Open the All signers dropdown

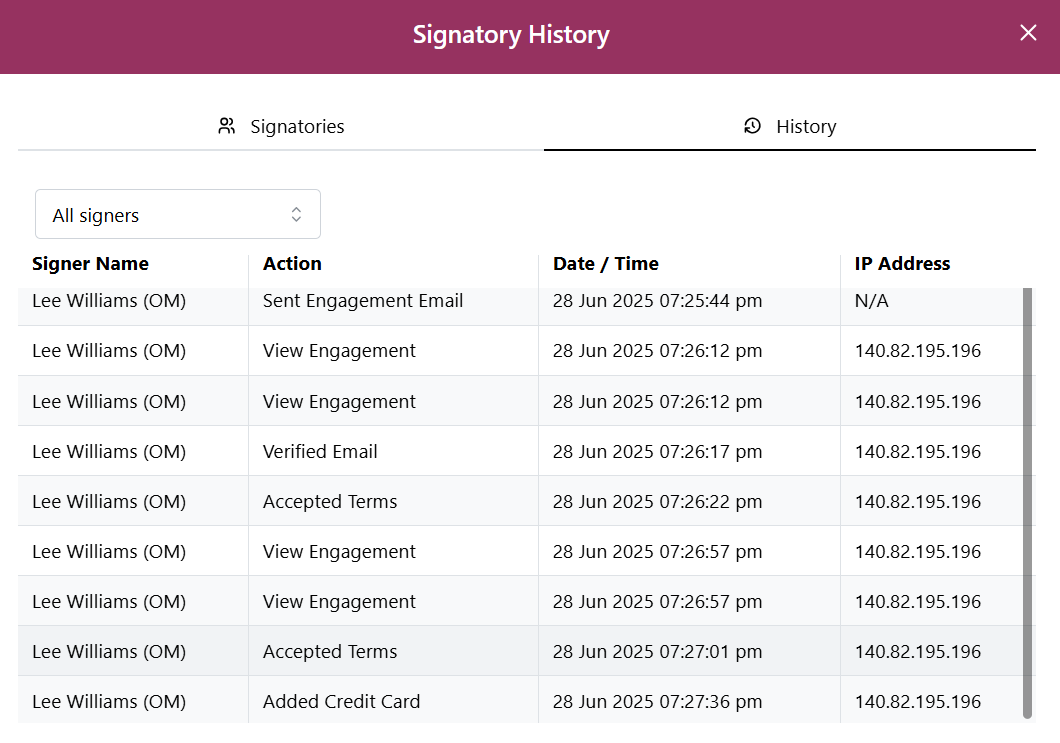tap(177, 214)
